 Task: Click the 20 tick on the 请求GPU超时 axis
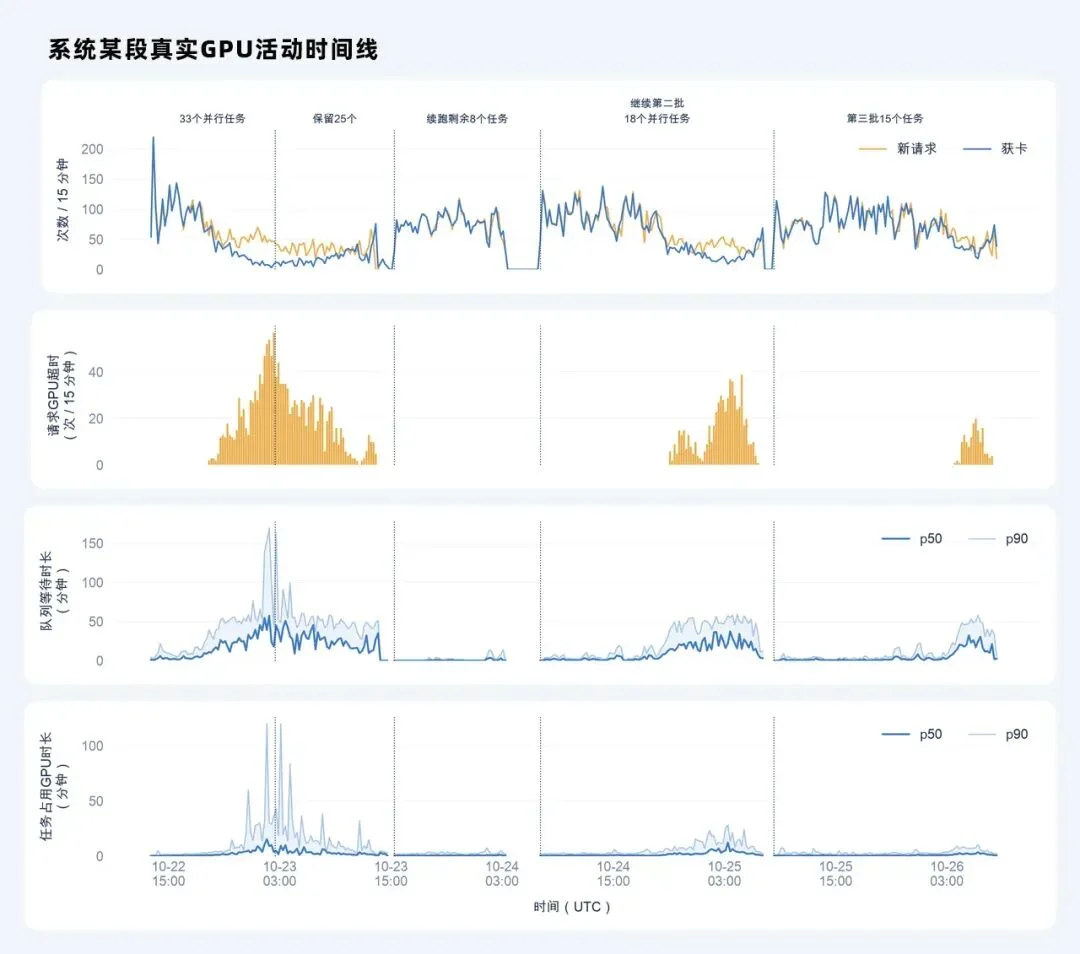[96, 419]
